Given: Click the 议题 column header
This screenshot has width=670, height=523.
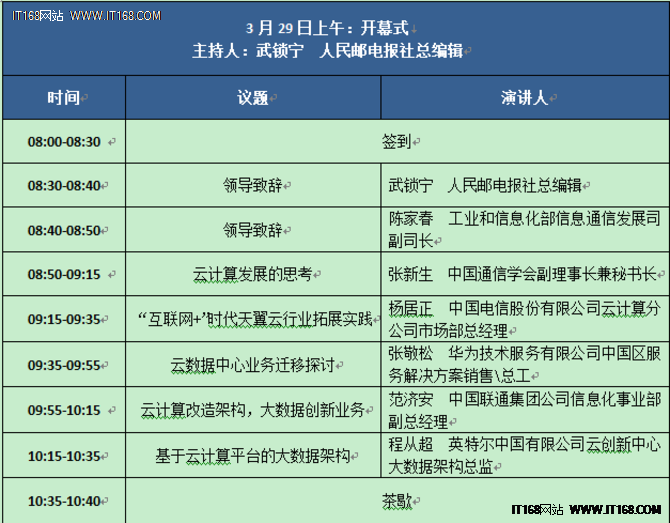Looking at the screenshot, I should point(252,98).
